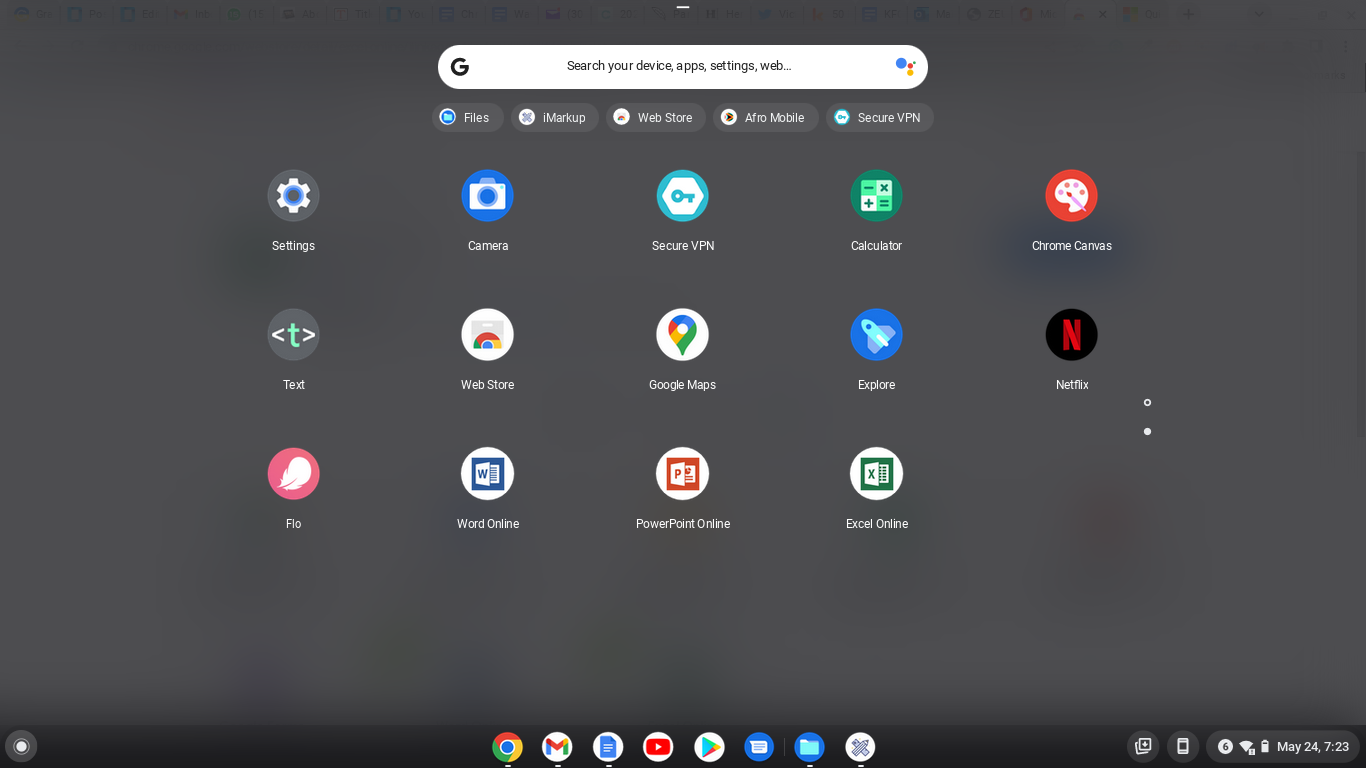Open YouTube from the shelf

658,747
